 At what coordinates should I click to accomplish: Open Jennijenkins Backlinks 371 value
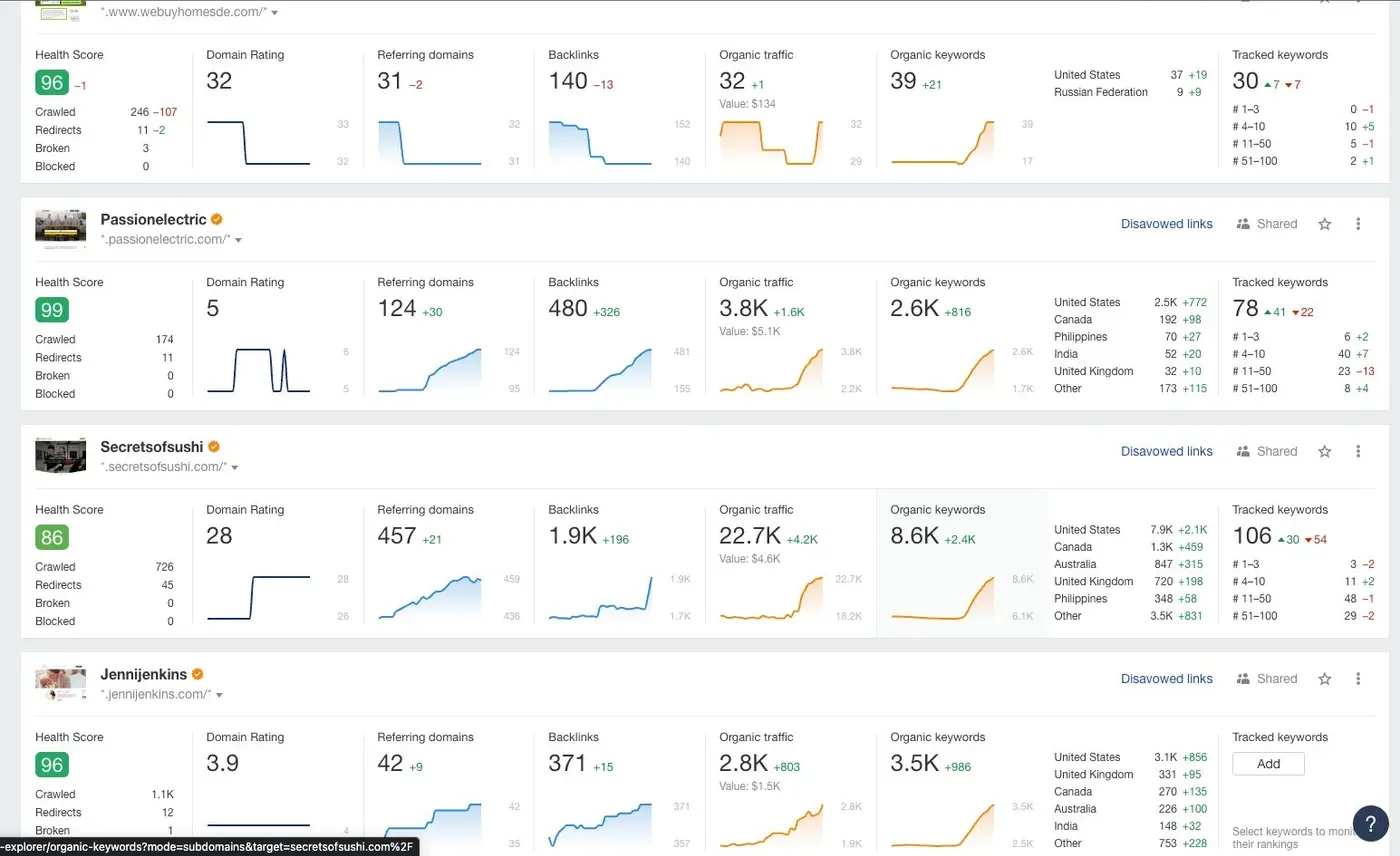click(568, 763)
